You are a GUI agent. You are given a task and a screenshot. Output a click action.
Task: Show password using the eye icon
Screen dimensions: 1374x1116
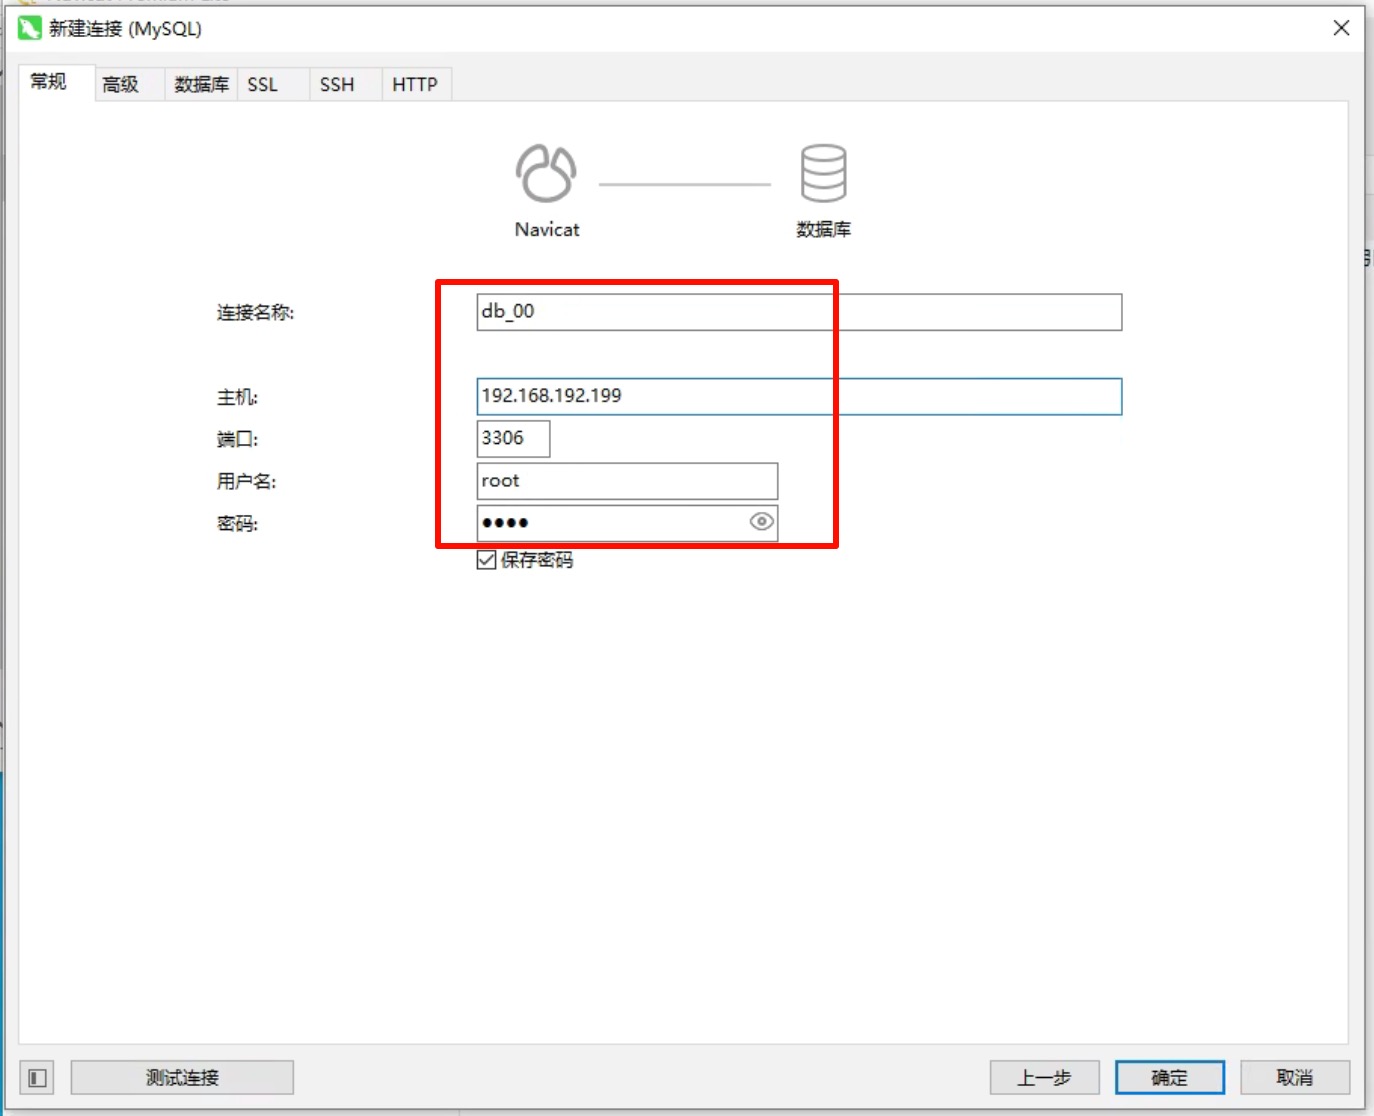(x=761, y=522)
